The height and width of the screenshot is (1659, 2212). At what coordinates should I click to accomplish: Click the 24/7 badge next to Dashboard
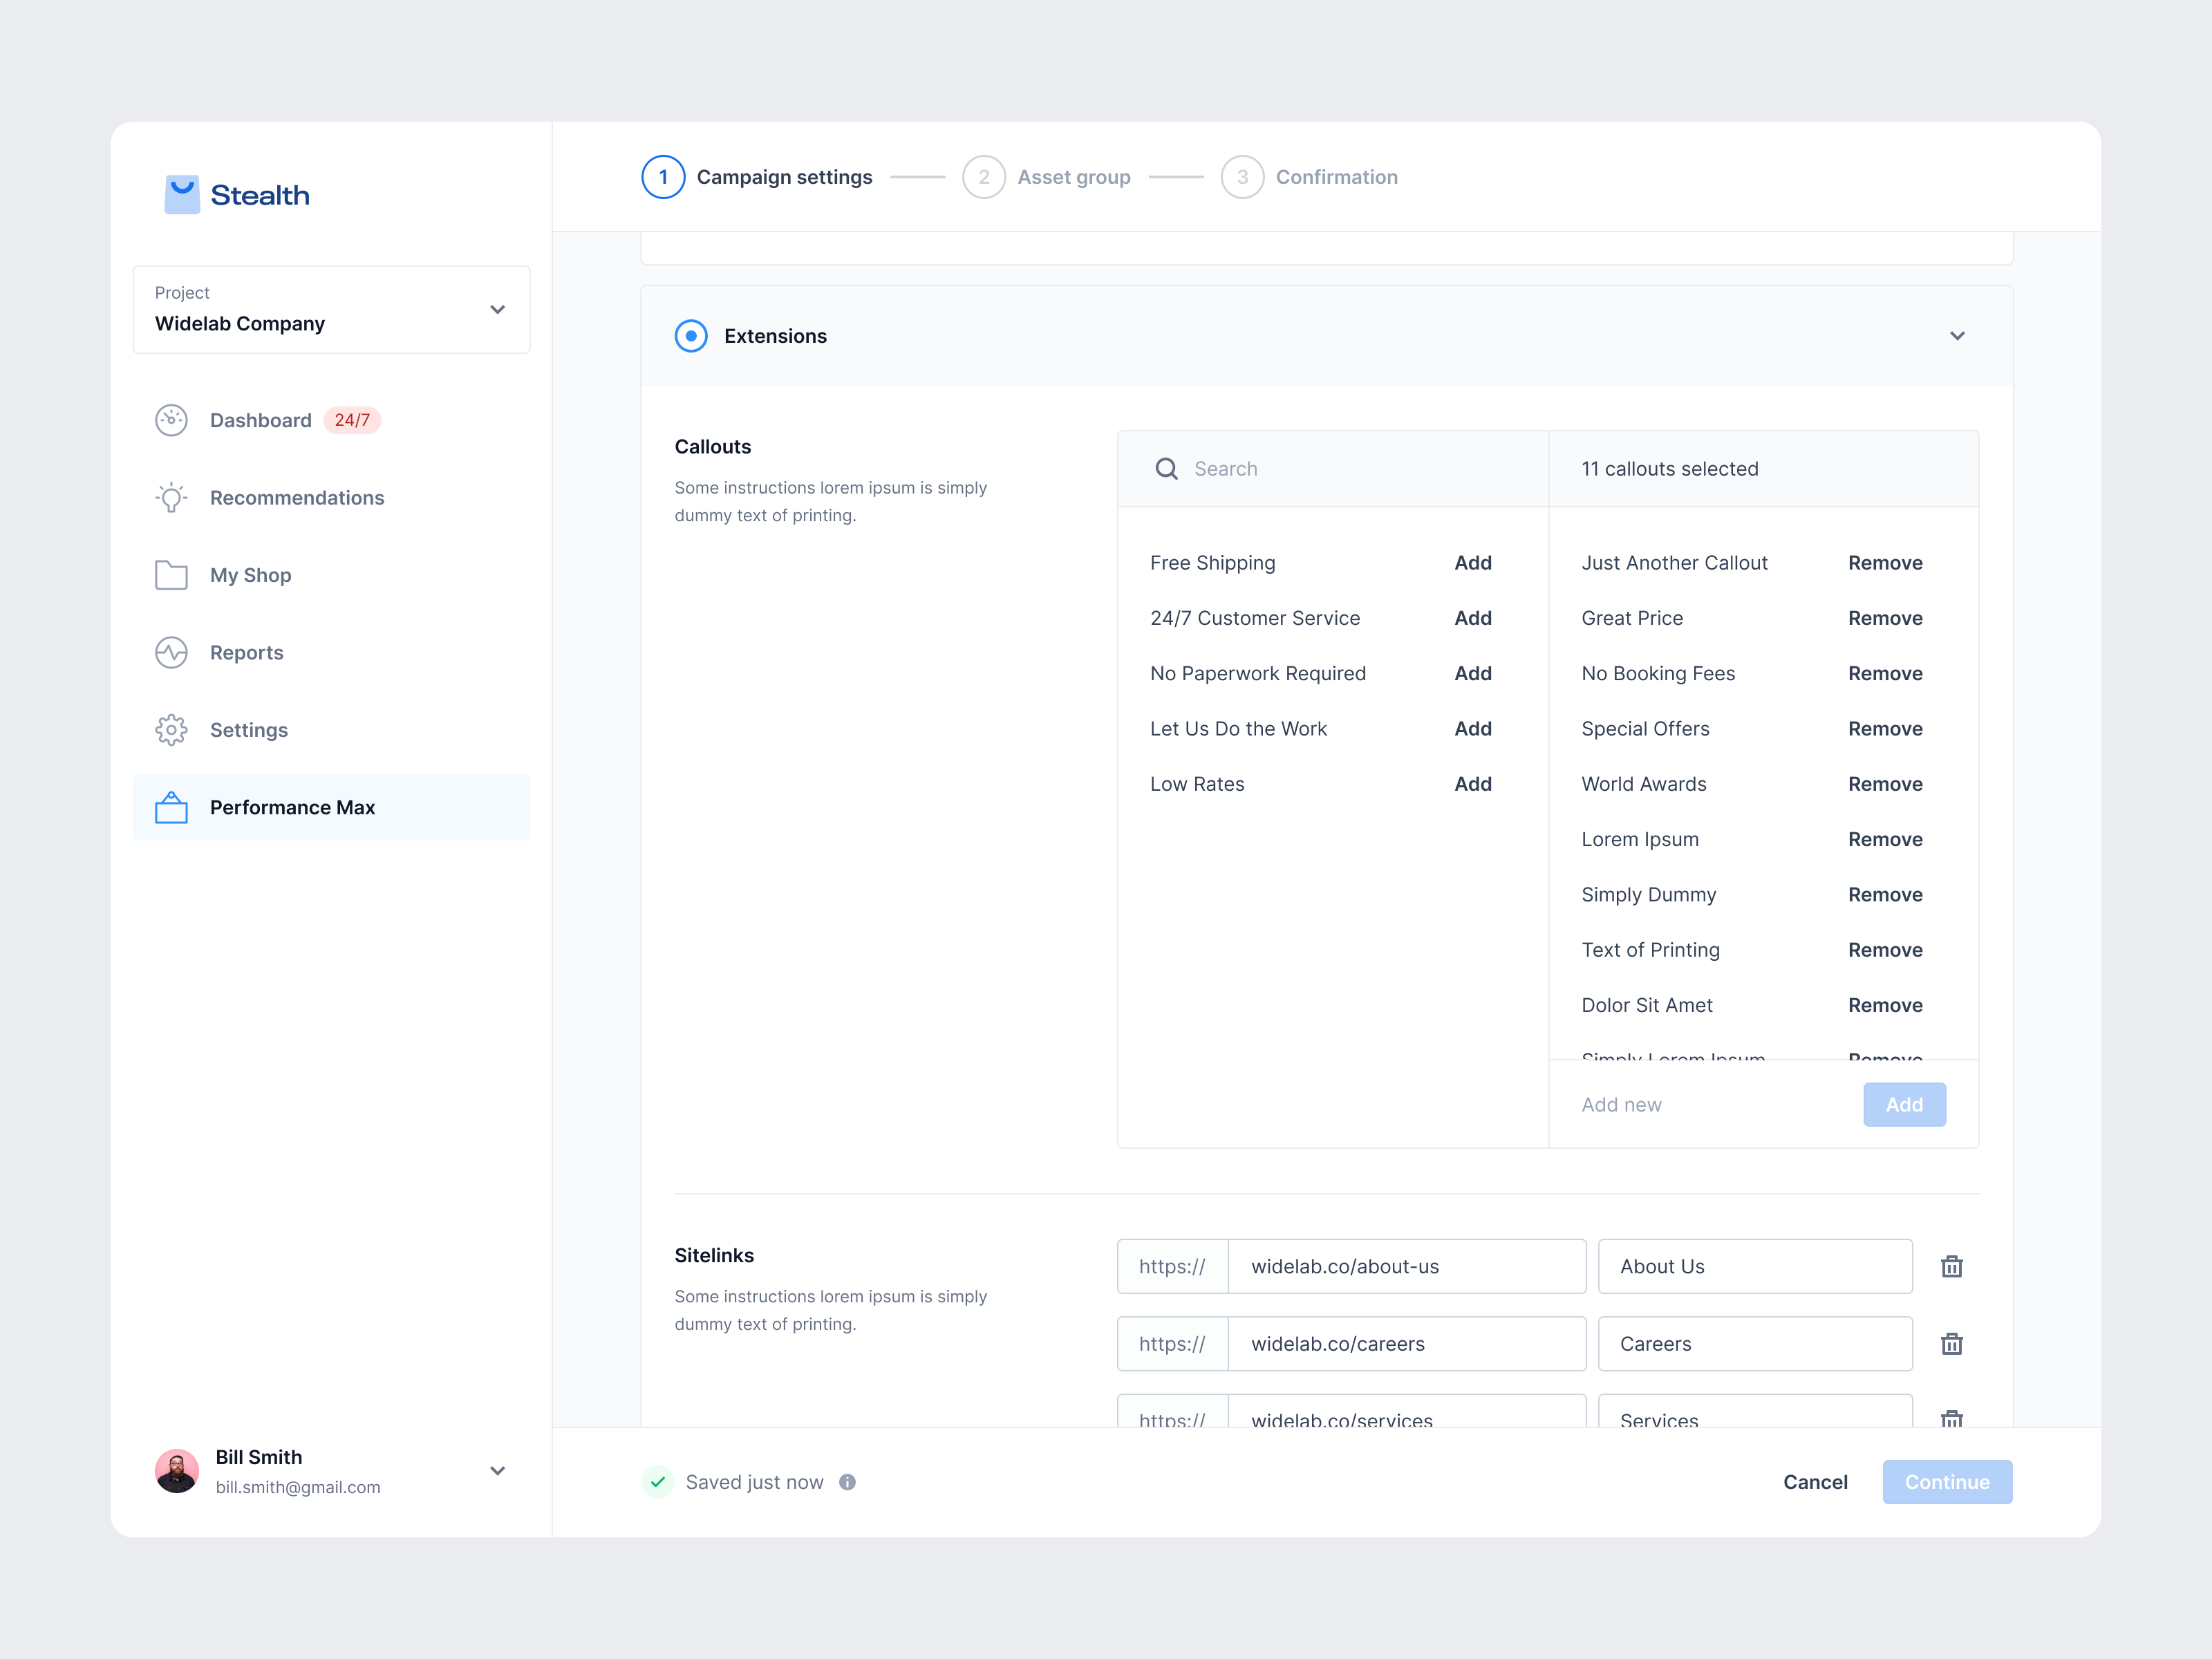point(352,420)
